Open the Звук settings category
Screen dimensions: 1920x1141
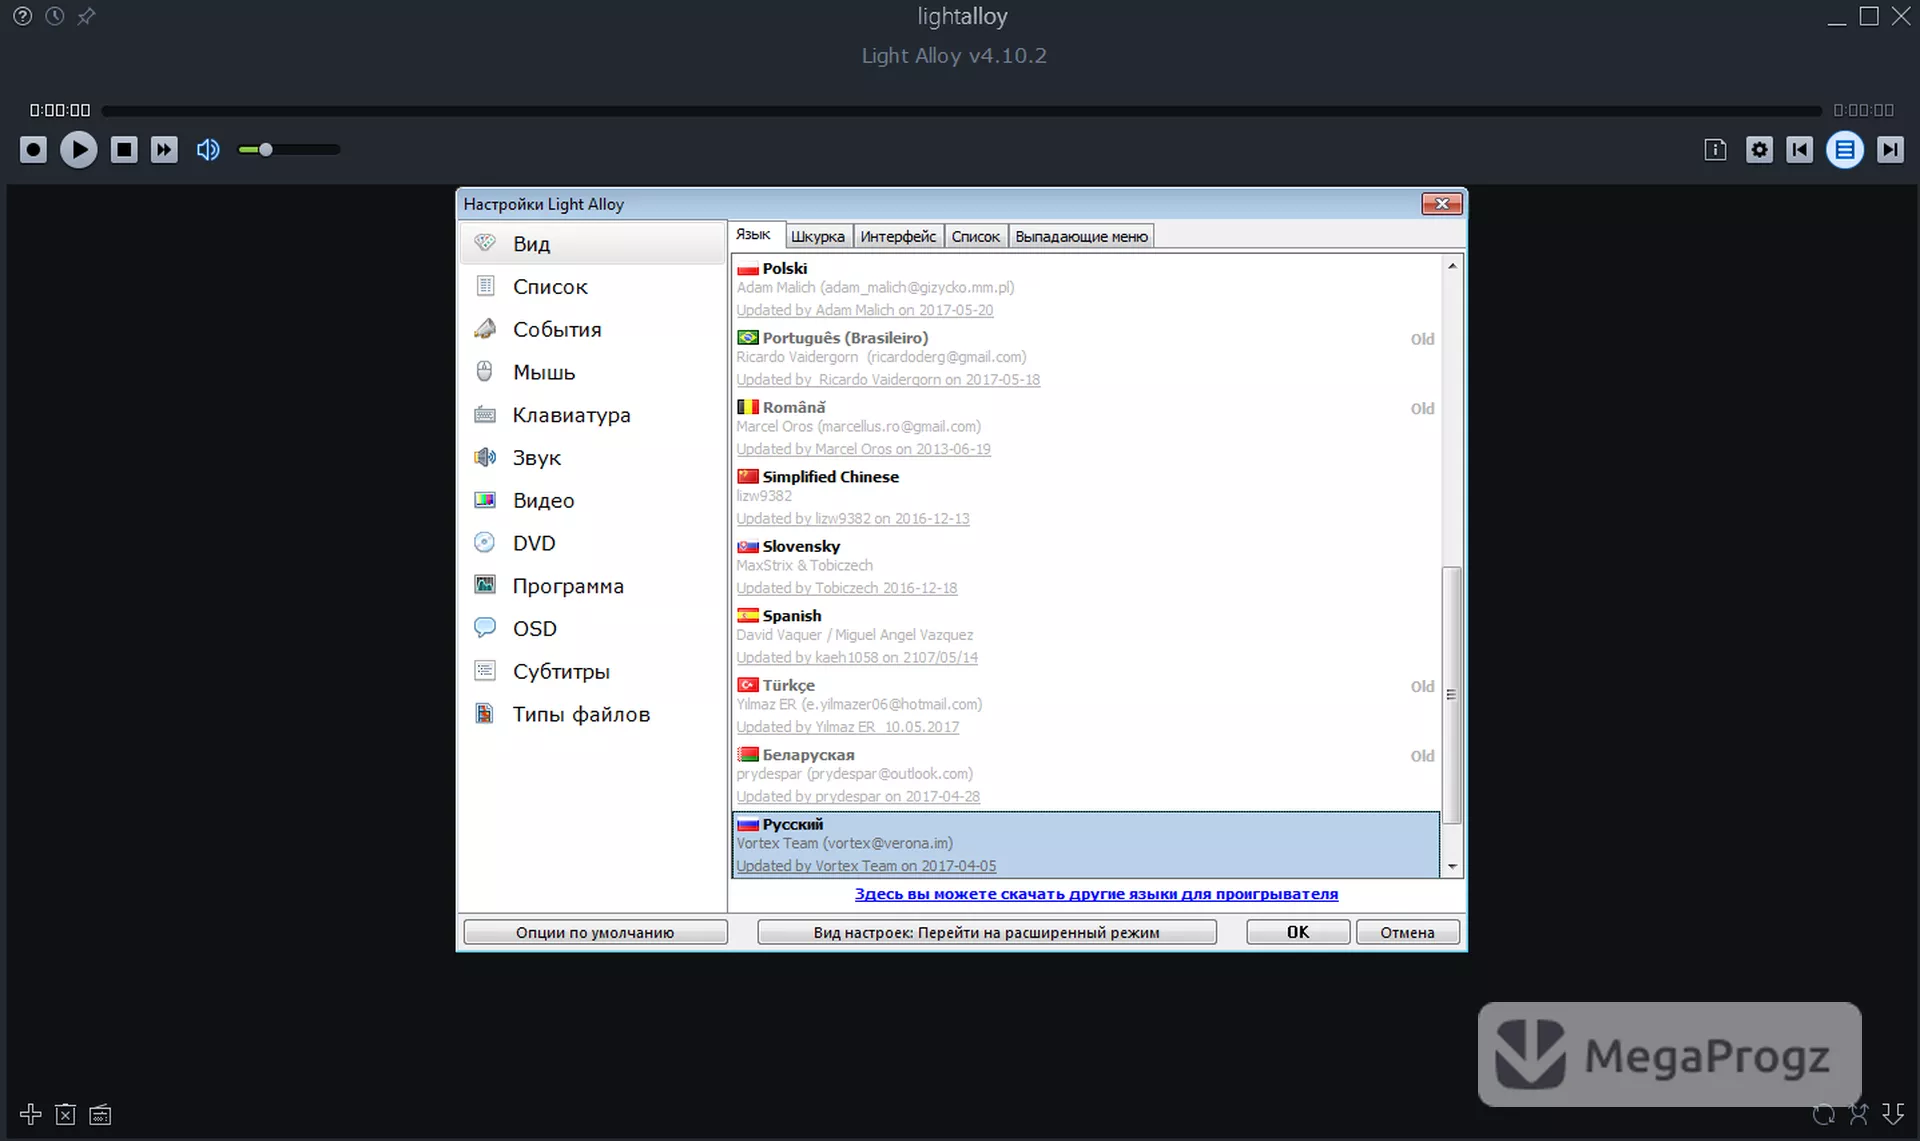click(x=593, y=458)
